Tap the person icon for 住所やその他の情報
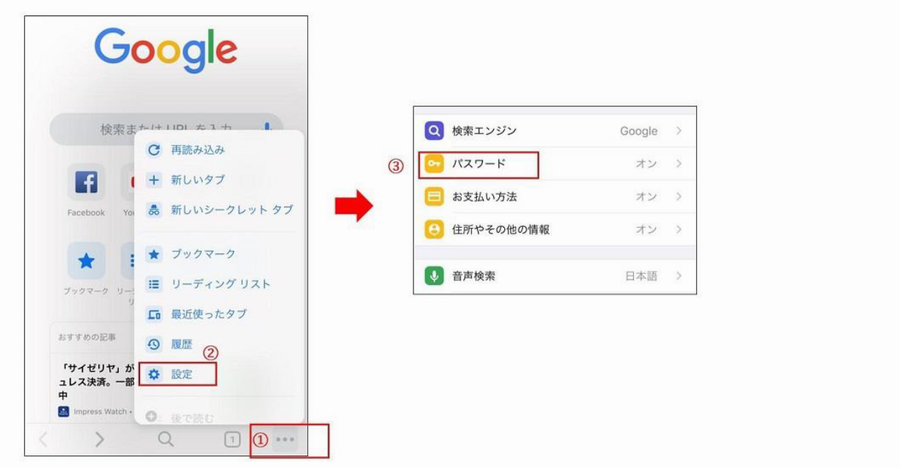 click(434, 229)
